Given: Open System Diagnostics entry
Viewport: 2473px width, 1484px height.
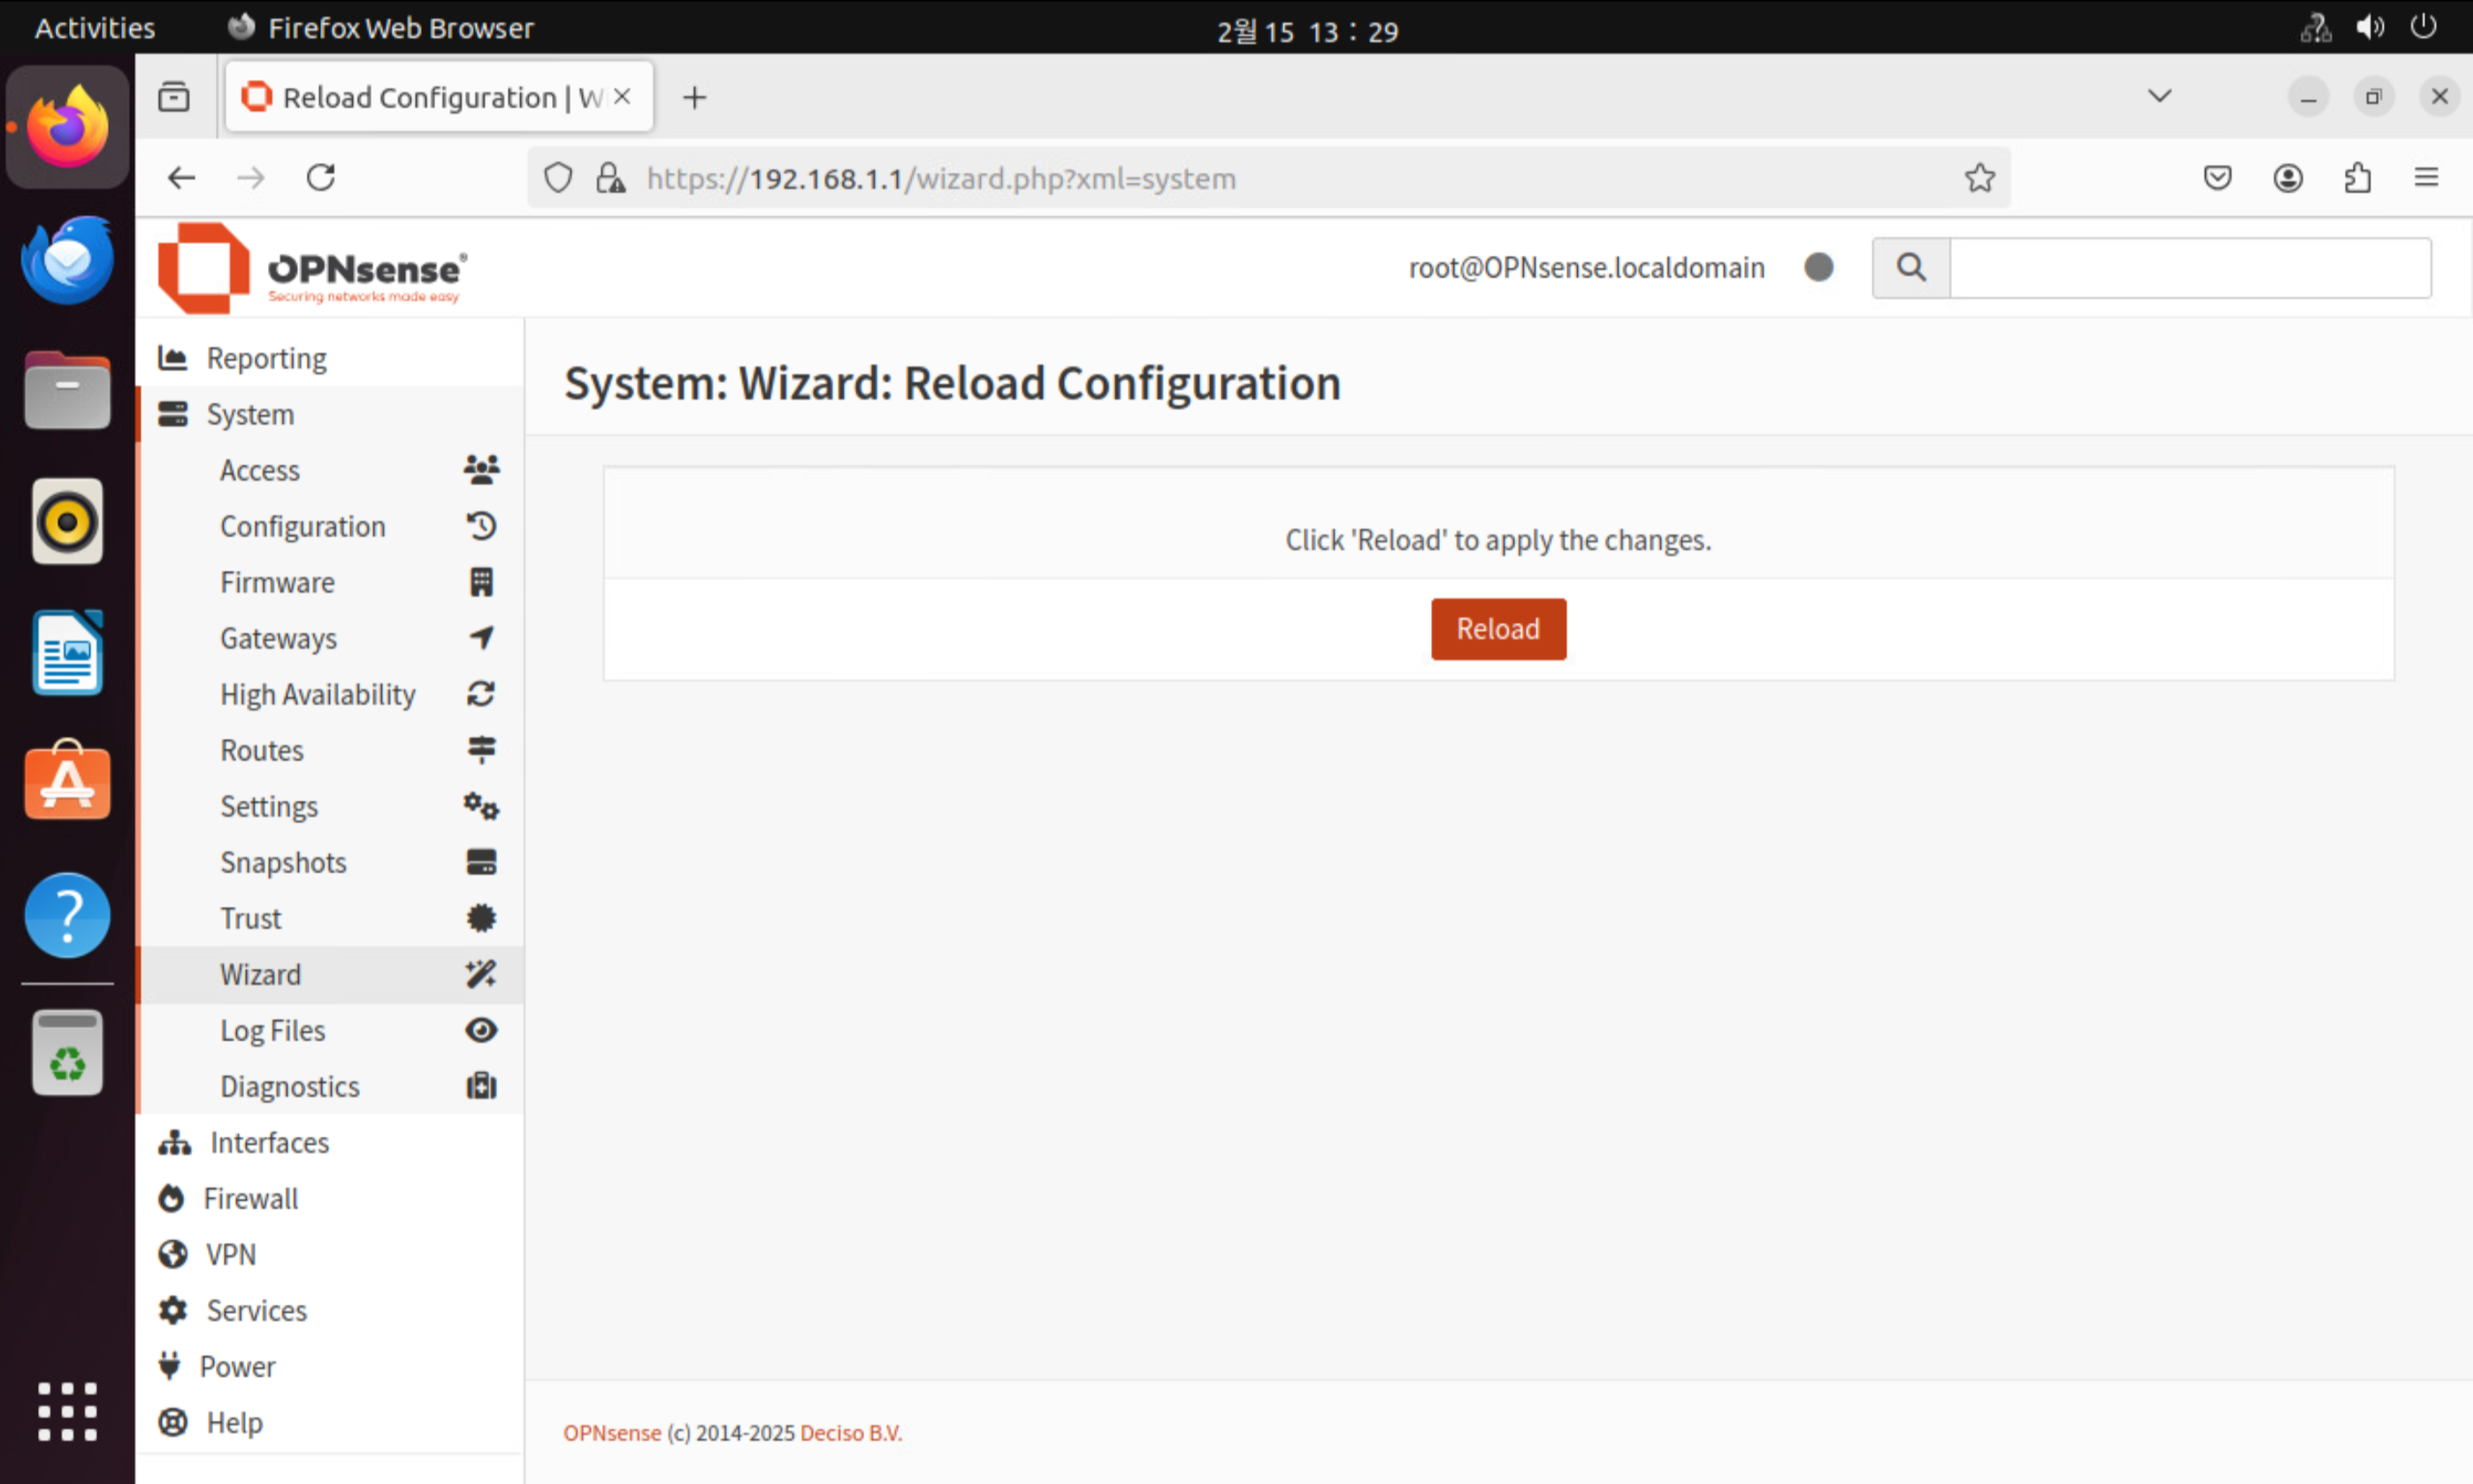Looking at the screenshot, I should click(289, 1086).
